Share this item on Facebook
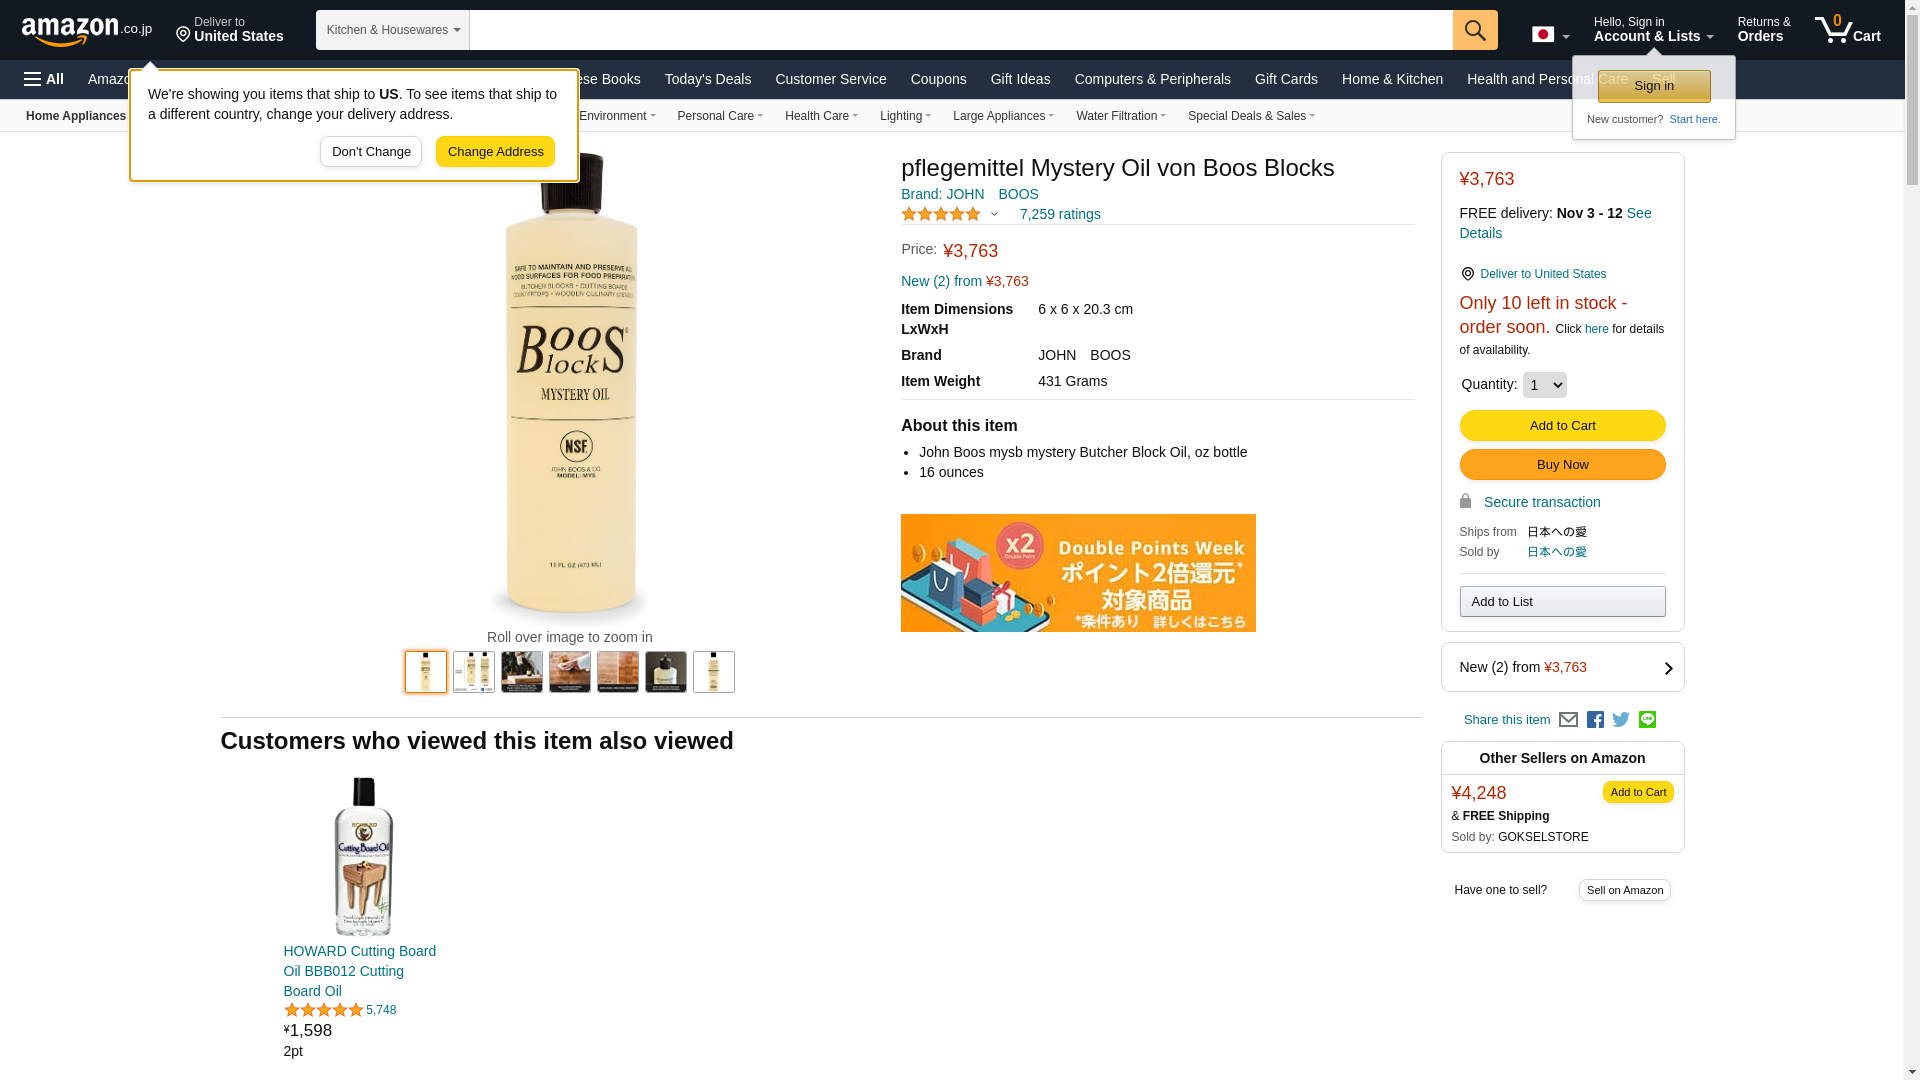Viewport: 1920px width, 1080px height. tap(1595, 720)
